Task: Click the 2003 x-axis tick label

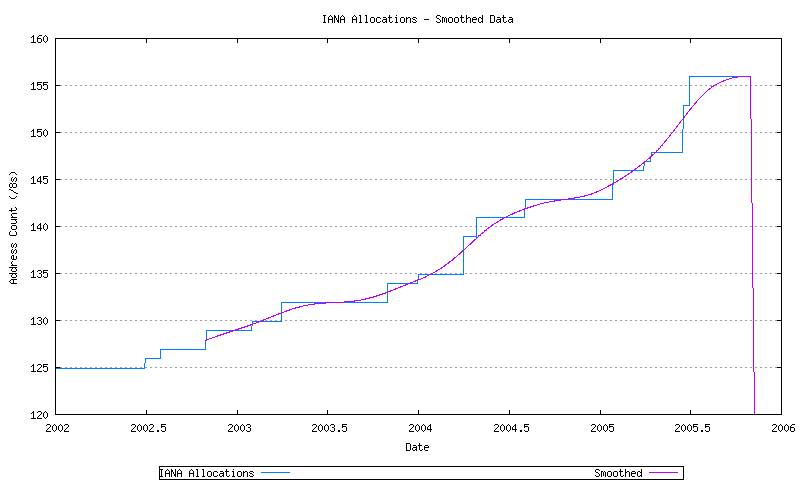Action: tap(237, 428)
